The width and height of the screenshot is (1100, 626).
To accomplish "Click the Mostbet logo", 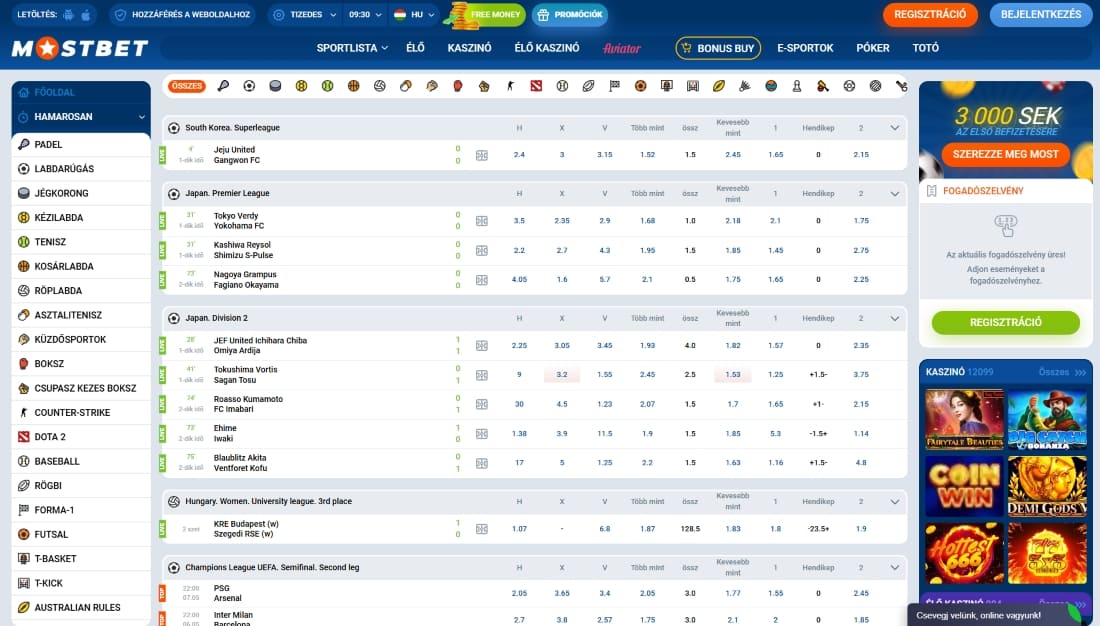I will coord(80,48).
